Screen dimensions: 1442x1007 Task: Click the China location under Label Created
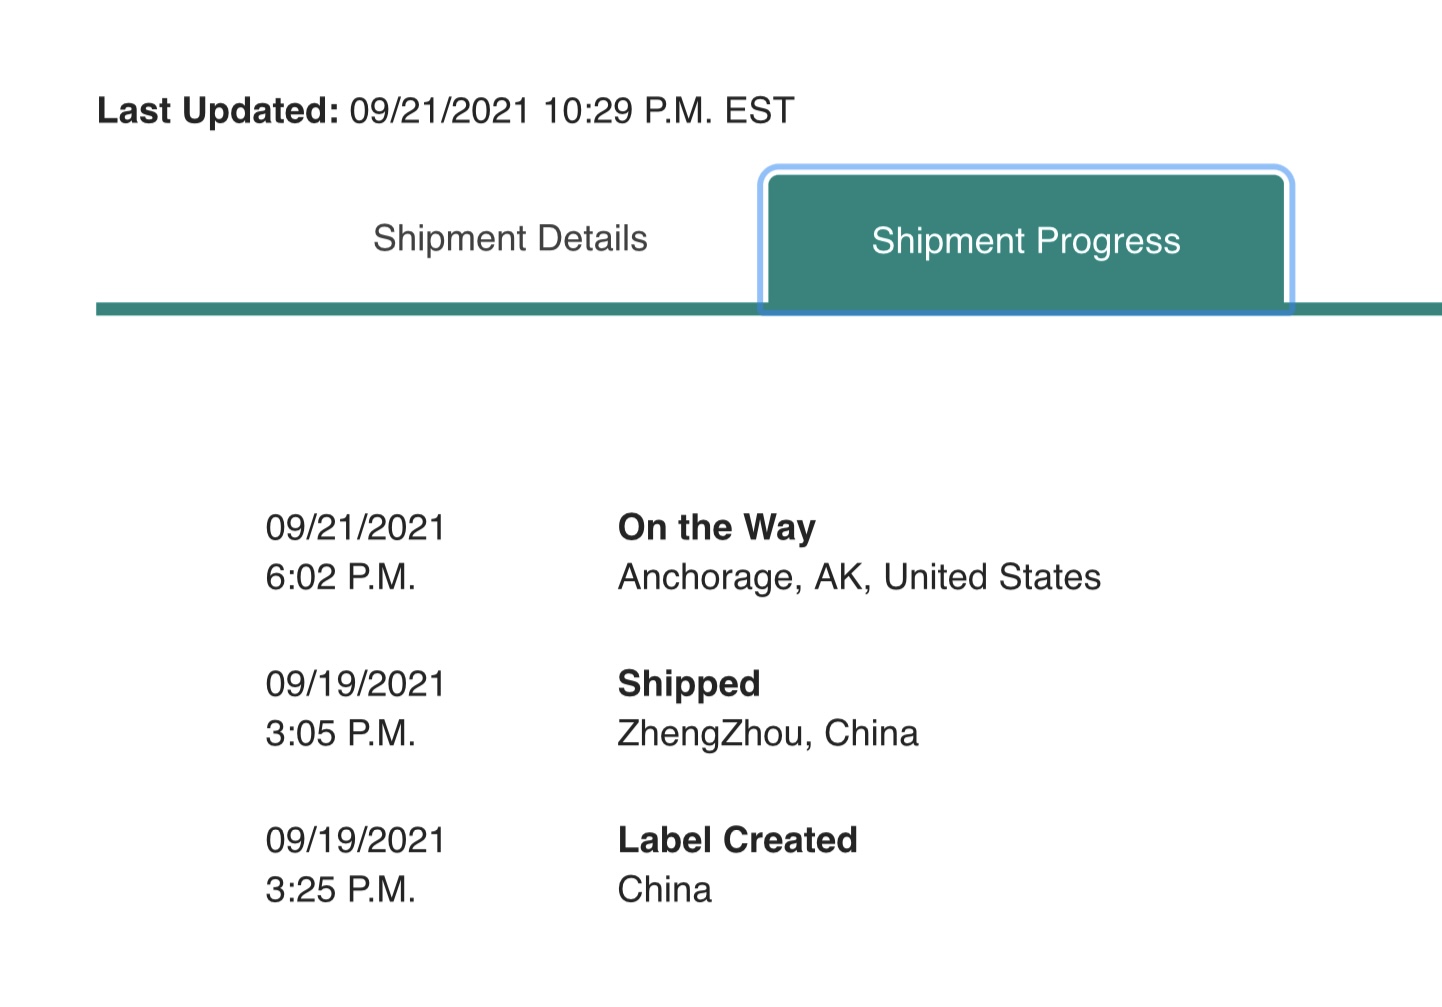click(664, 889)
